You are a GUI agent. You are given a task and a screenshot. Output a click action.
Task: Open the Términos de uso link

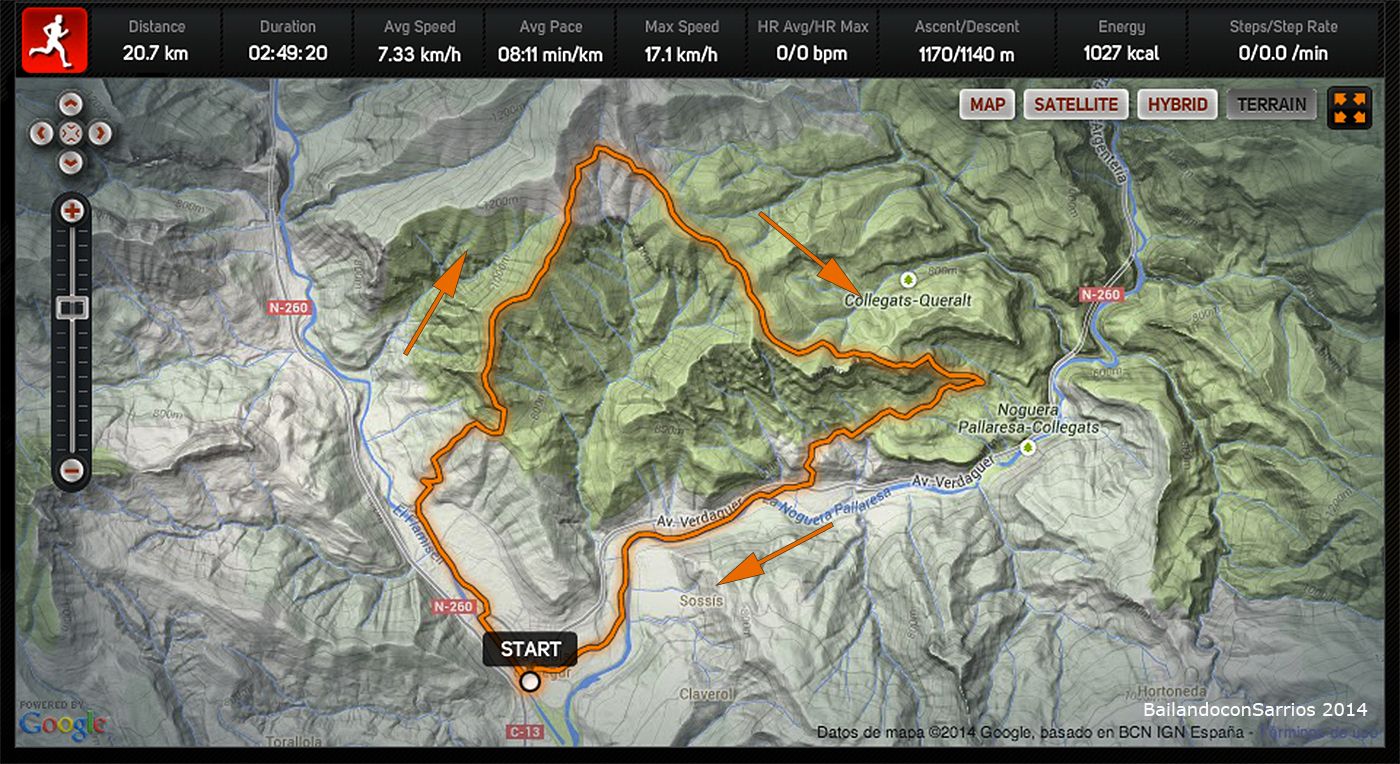click(x=1318, y=732)
